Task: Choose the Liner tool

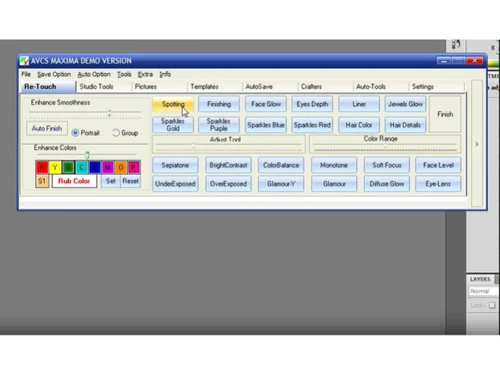Action: tap(359, 104)
